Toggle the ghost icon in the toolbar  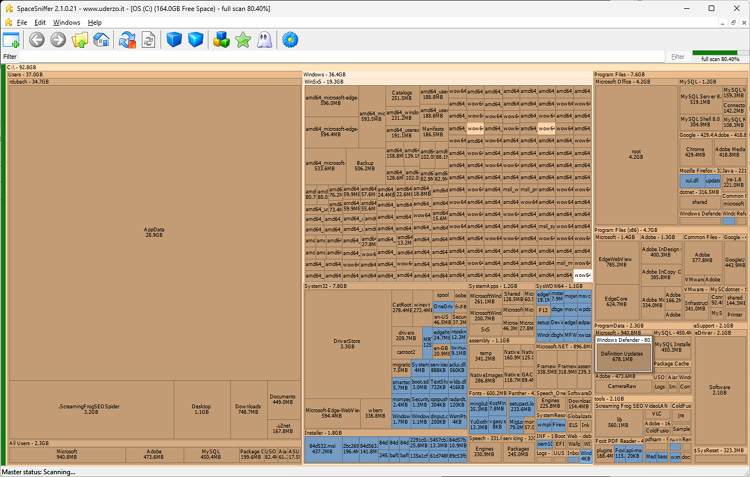[264, 40]
